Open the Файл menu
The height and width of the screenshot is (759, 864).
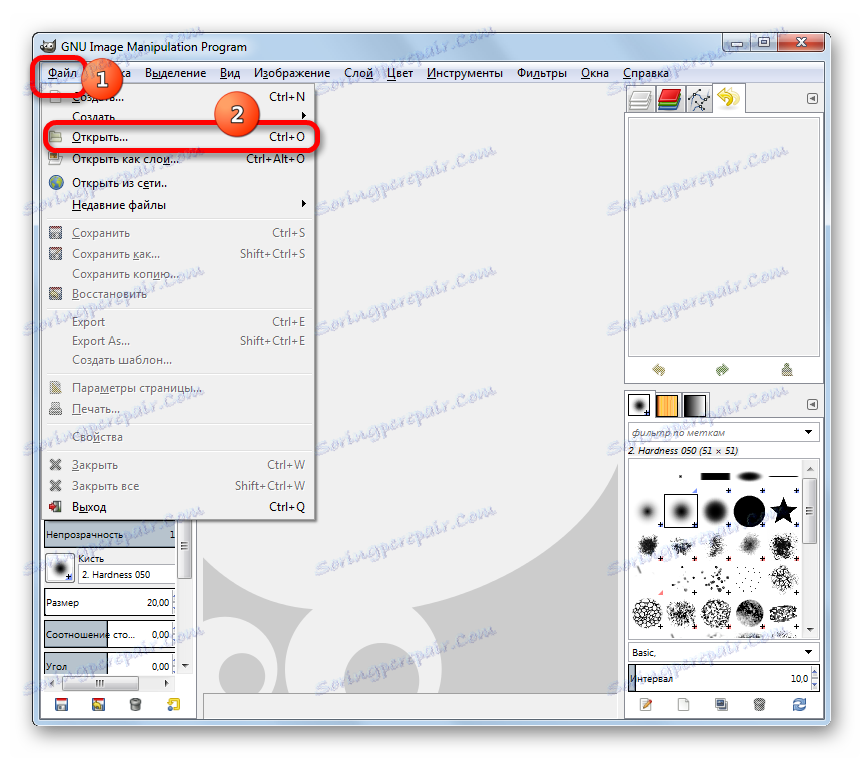click(x=62, y=73)
